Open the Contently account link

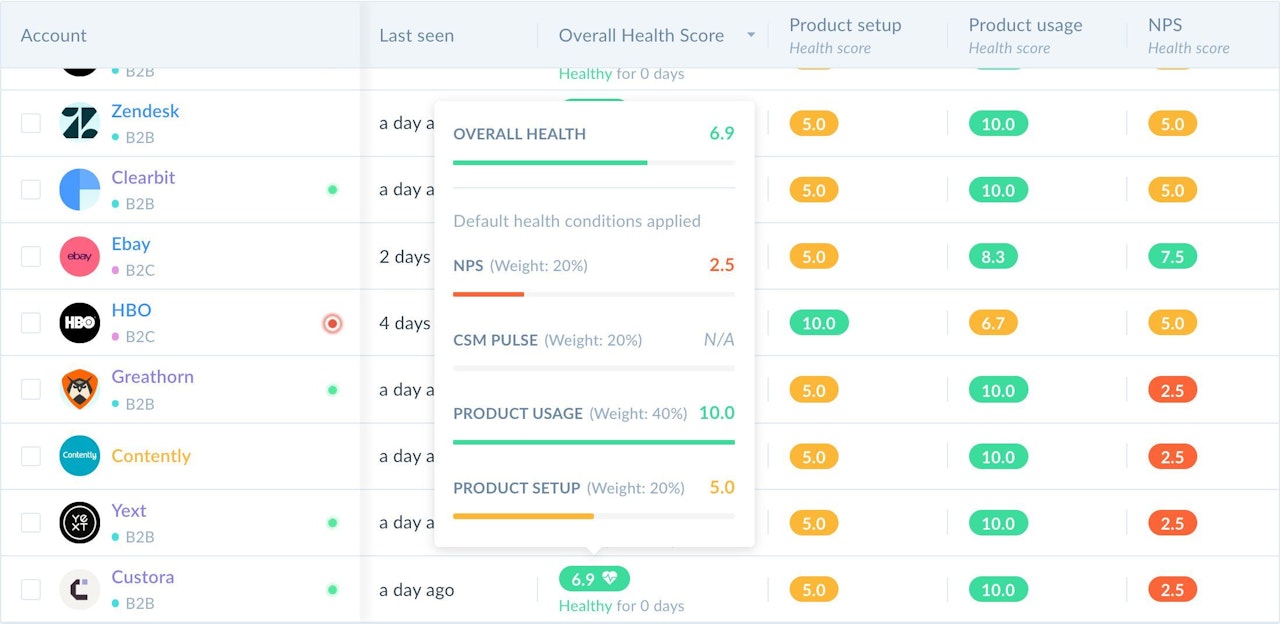[151, 456]
